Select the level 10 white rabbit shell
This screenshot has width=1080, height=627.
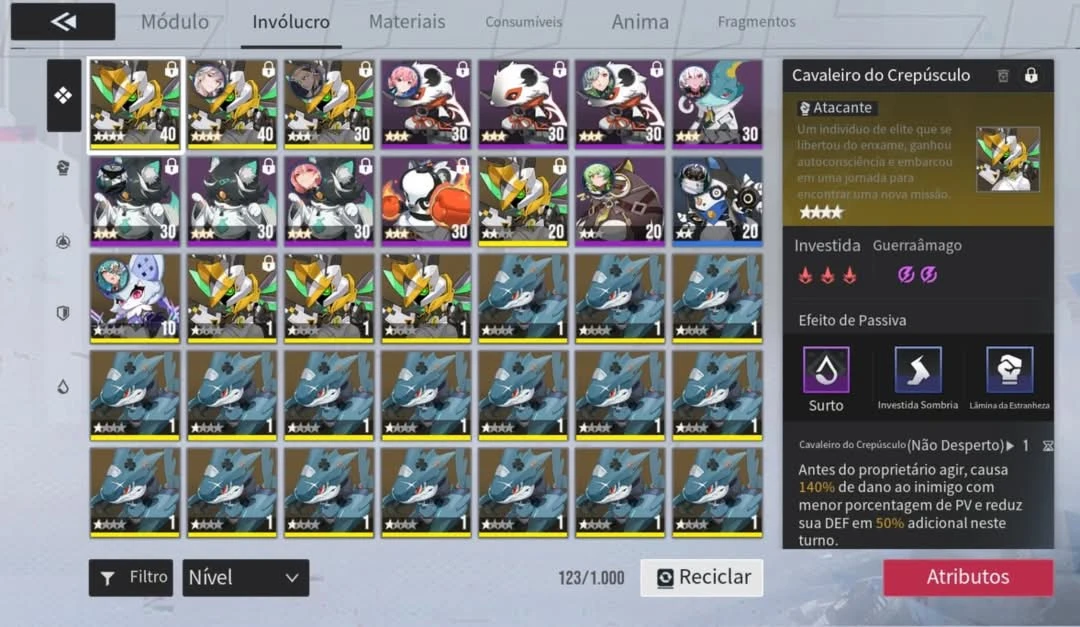tap(135, 298)
